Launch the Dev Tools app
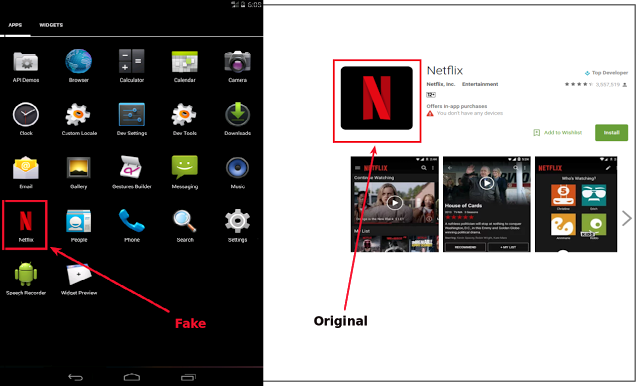Viewport: 640px width, 386px height. (184, 119)
